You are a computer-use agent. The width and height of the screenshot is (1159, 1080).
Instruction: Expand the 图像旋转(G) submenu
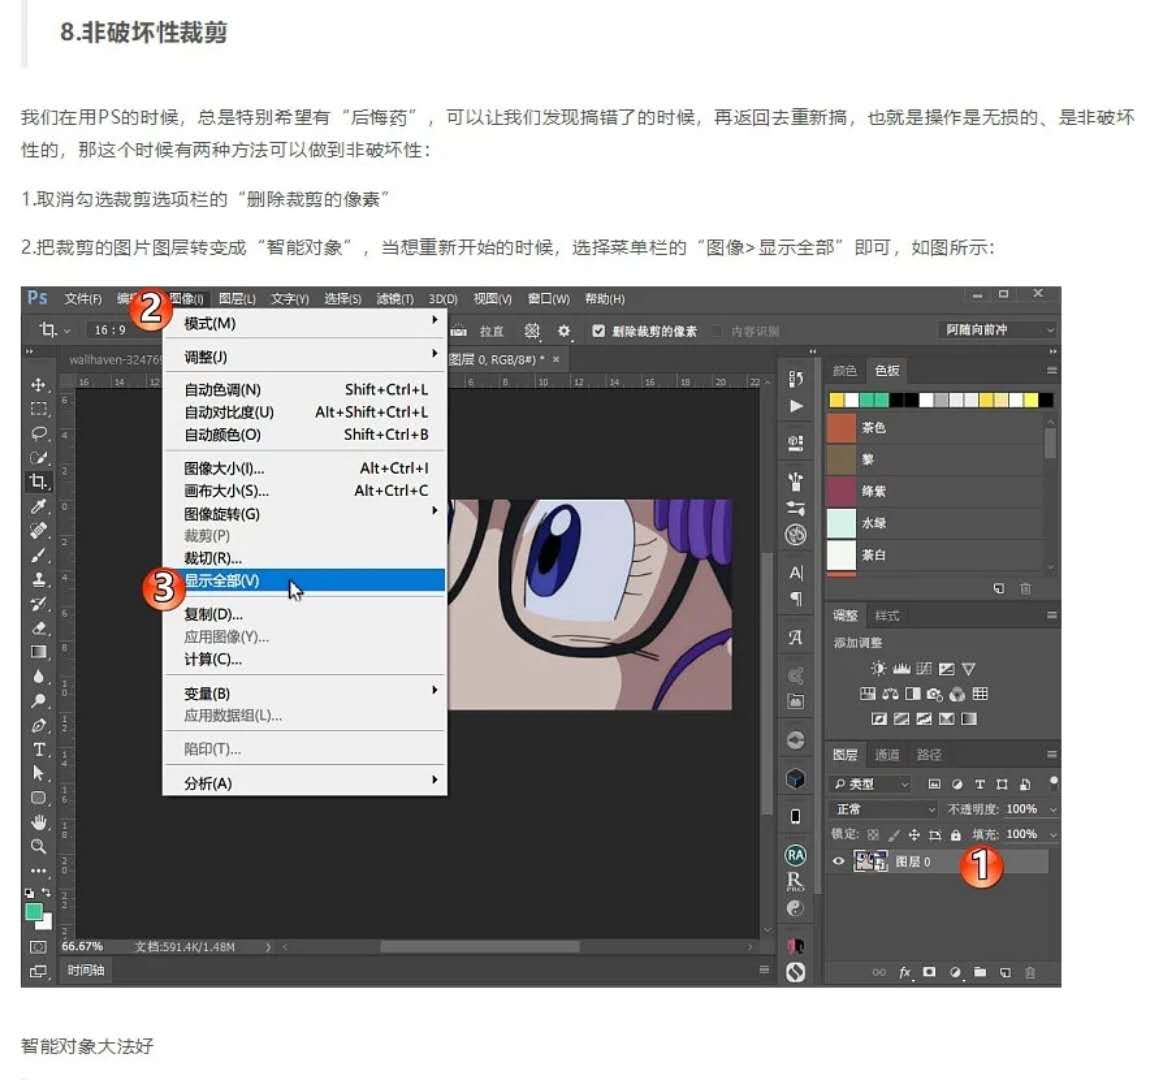(x=305, y=513)
